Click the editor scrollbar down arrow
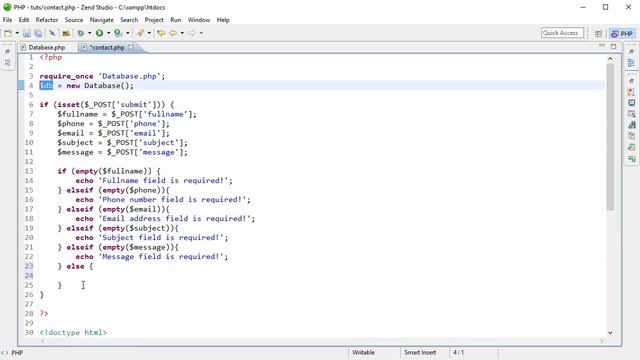 pos(610,333)
